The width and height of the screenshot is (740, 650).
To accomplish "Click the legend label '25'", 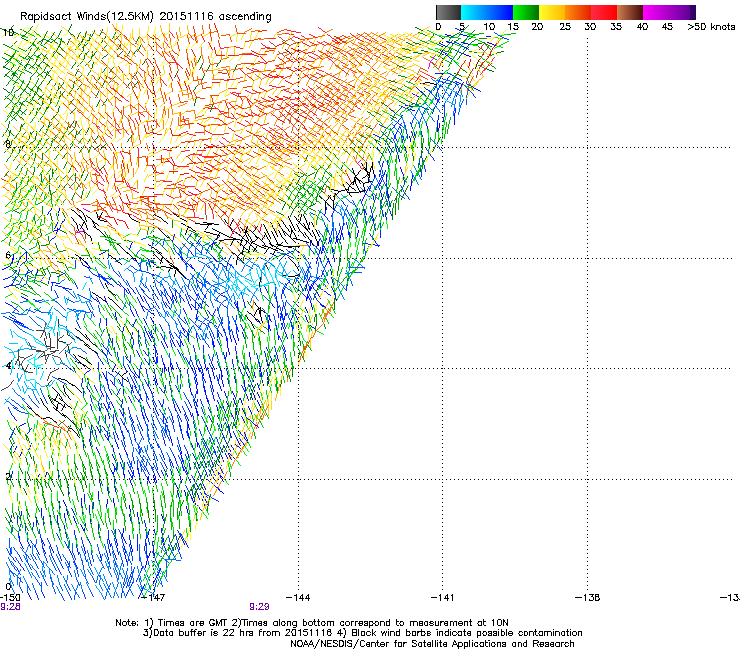I will tap(565, 27).
